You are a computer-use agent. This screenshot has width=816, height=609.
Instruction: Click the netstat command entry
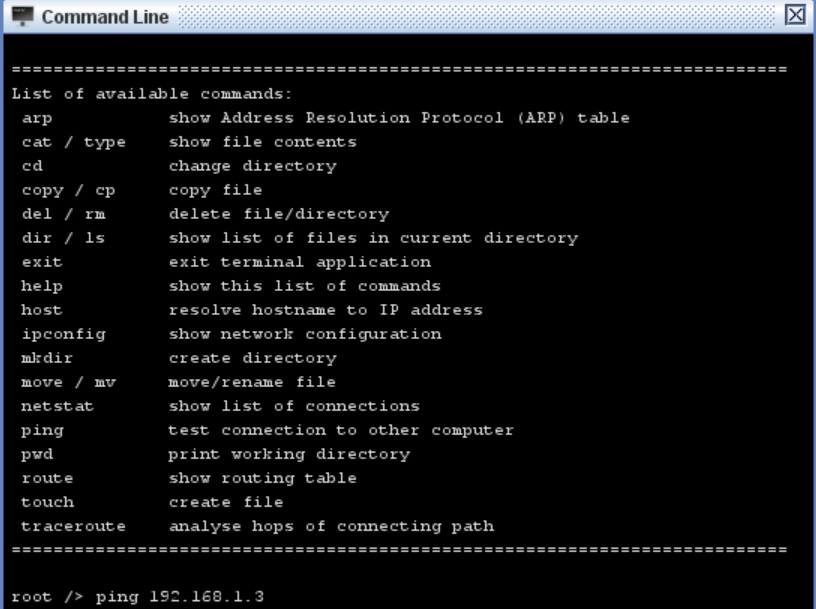(x=57, y=406)
